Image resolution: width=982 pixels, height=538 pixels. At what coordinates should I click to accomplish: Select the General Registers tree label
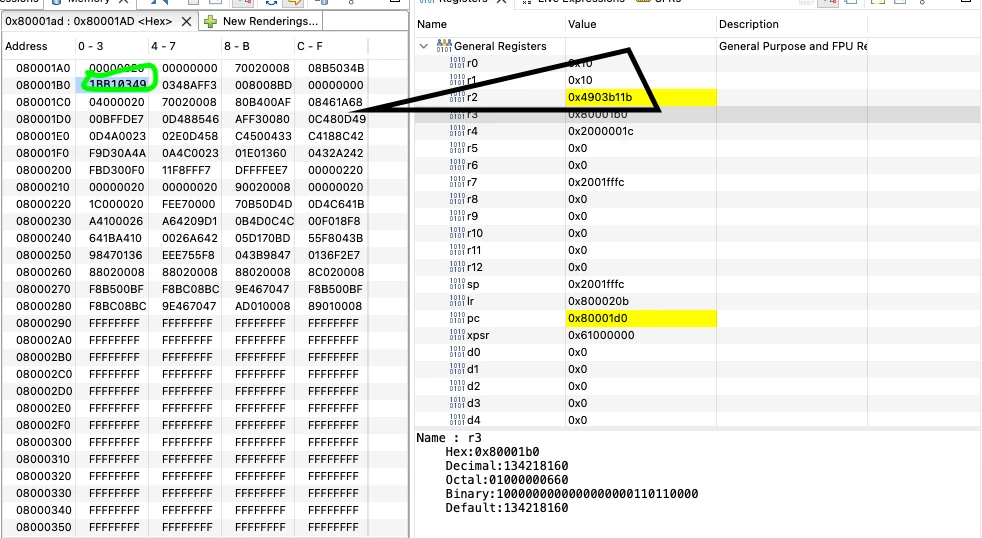click(500, 46)
